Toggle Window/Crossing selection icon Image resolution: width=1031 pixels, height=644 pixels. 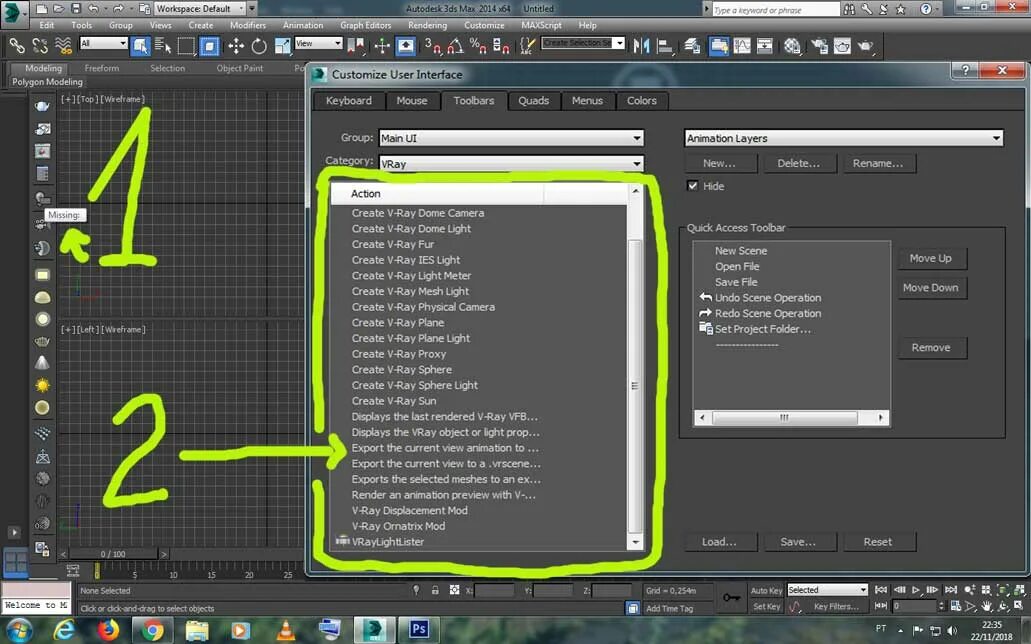(x=209, y=45)
